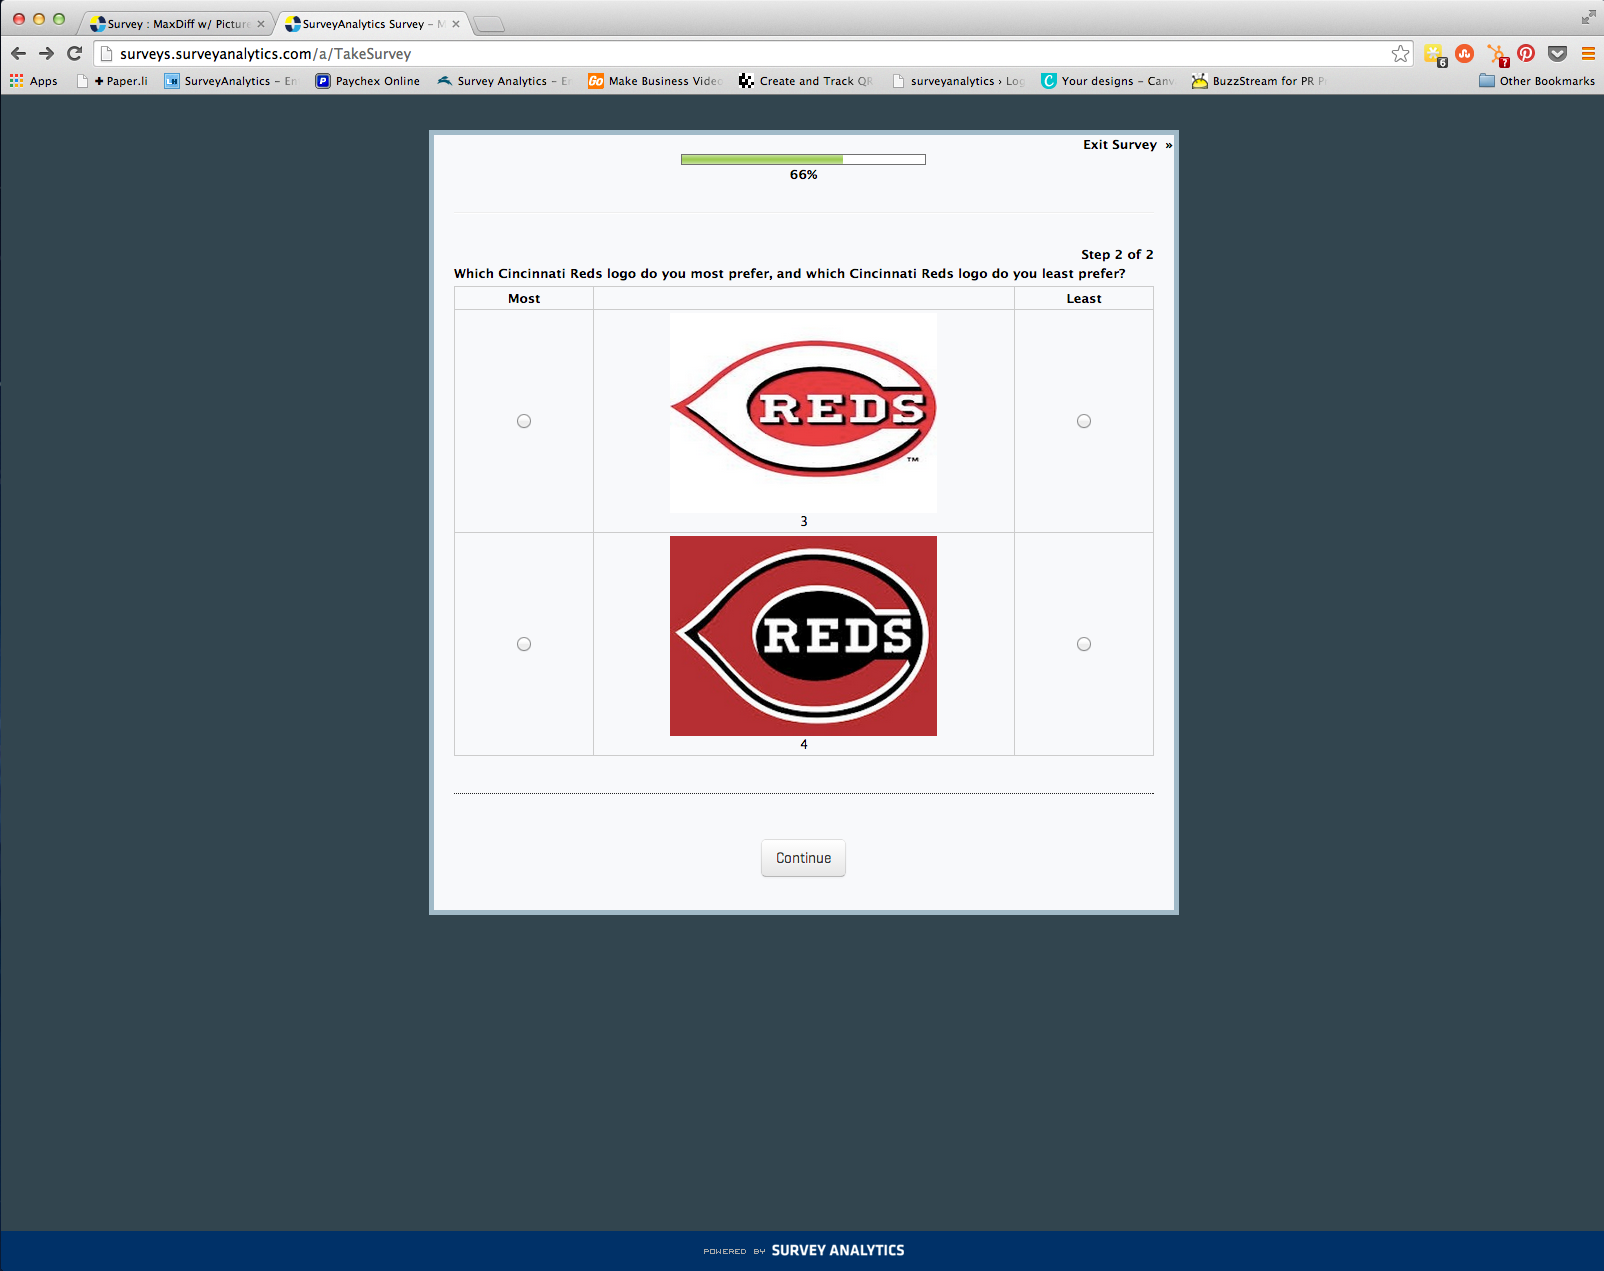Select Most for Reds logo 3
Viewport: 1604px width, 1271px height.
tap(524, 421)
